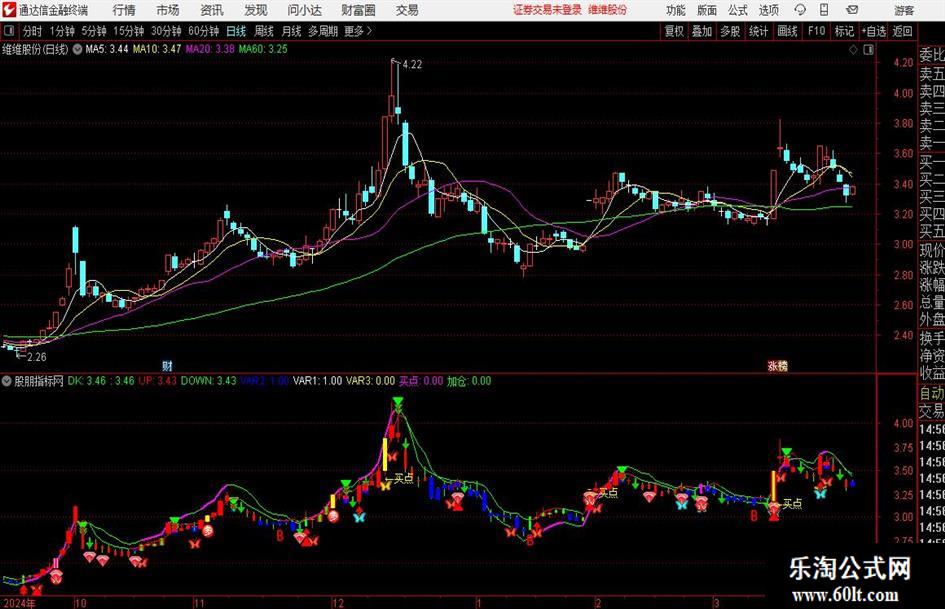Image resolution: width=945 pixels, height=609 pixels.
Task: Click the 股朋指标网 indicator name
Action: click(x=39, y=381)
